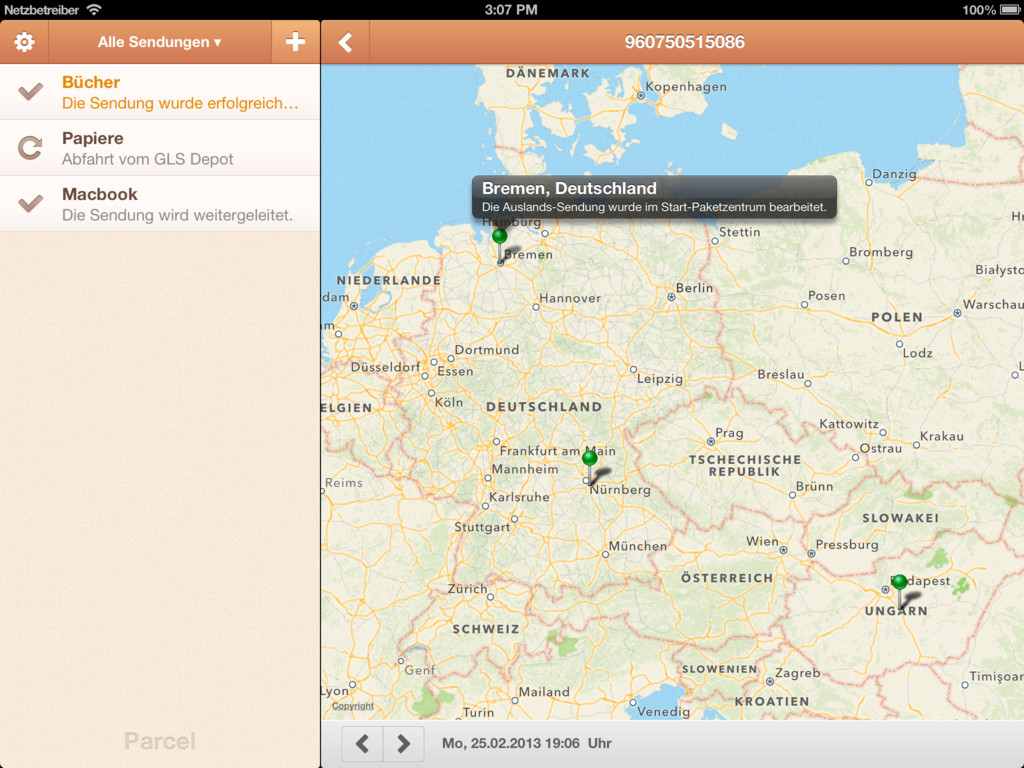Tap the event date Mo, 25.02.2013 19:06
Viewport: 1024px width, 768px height.
tap(526, 744)
